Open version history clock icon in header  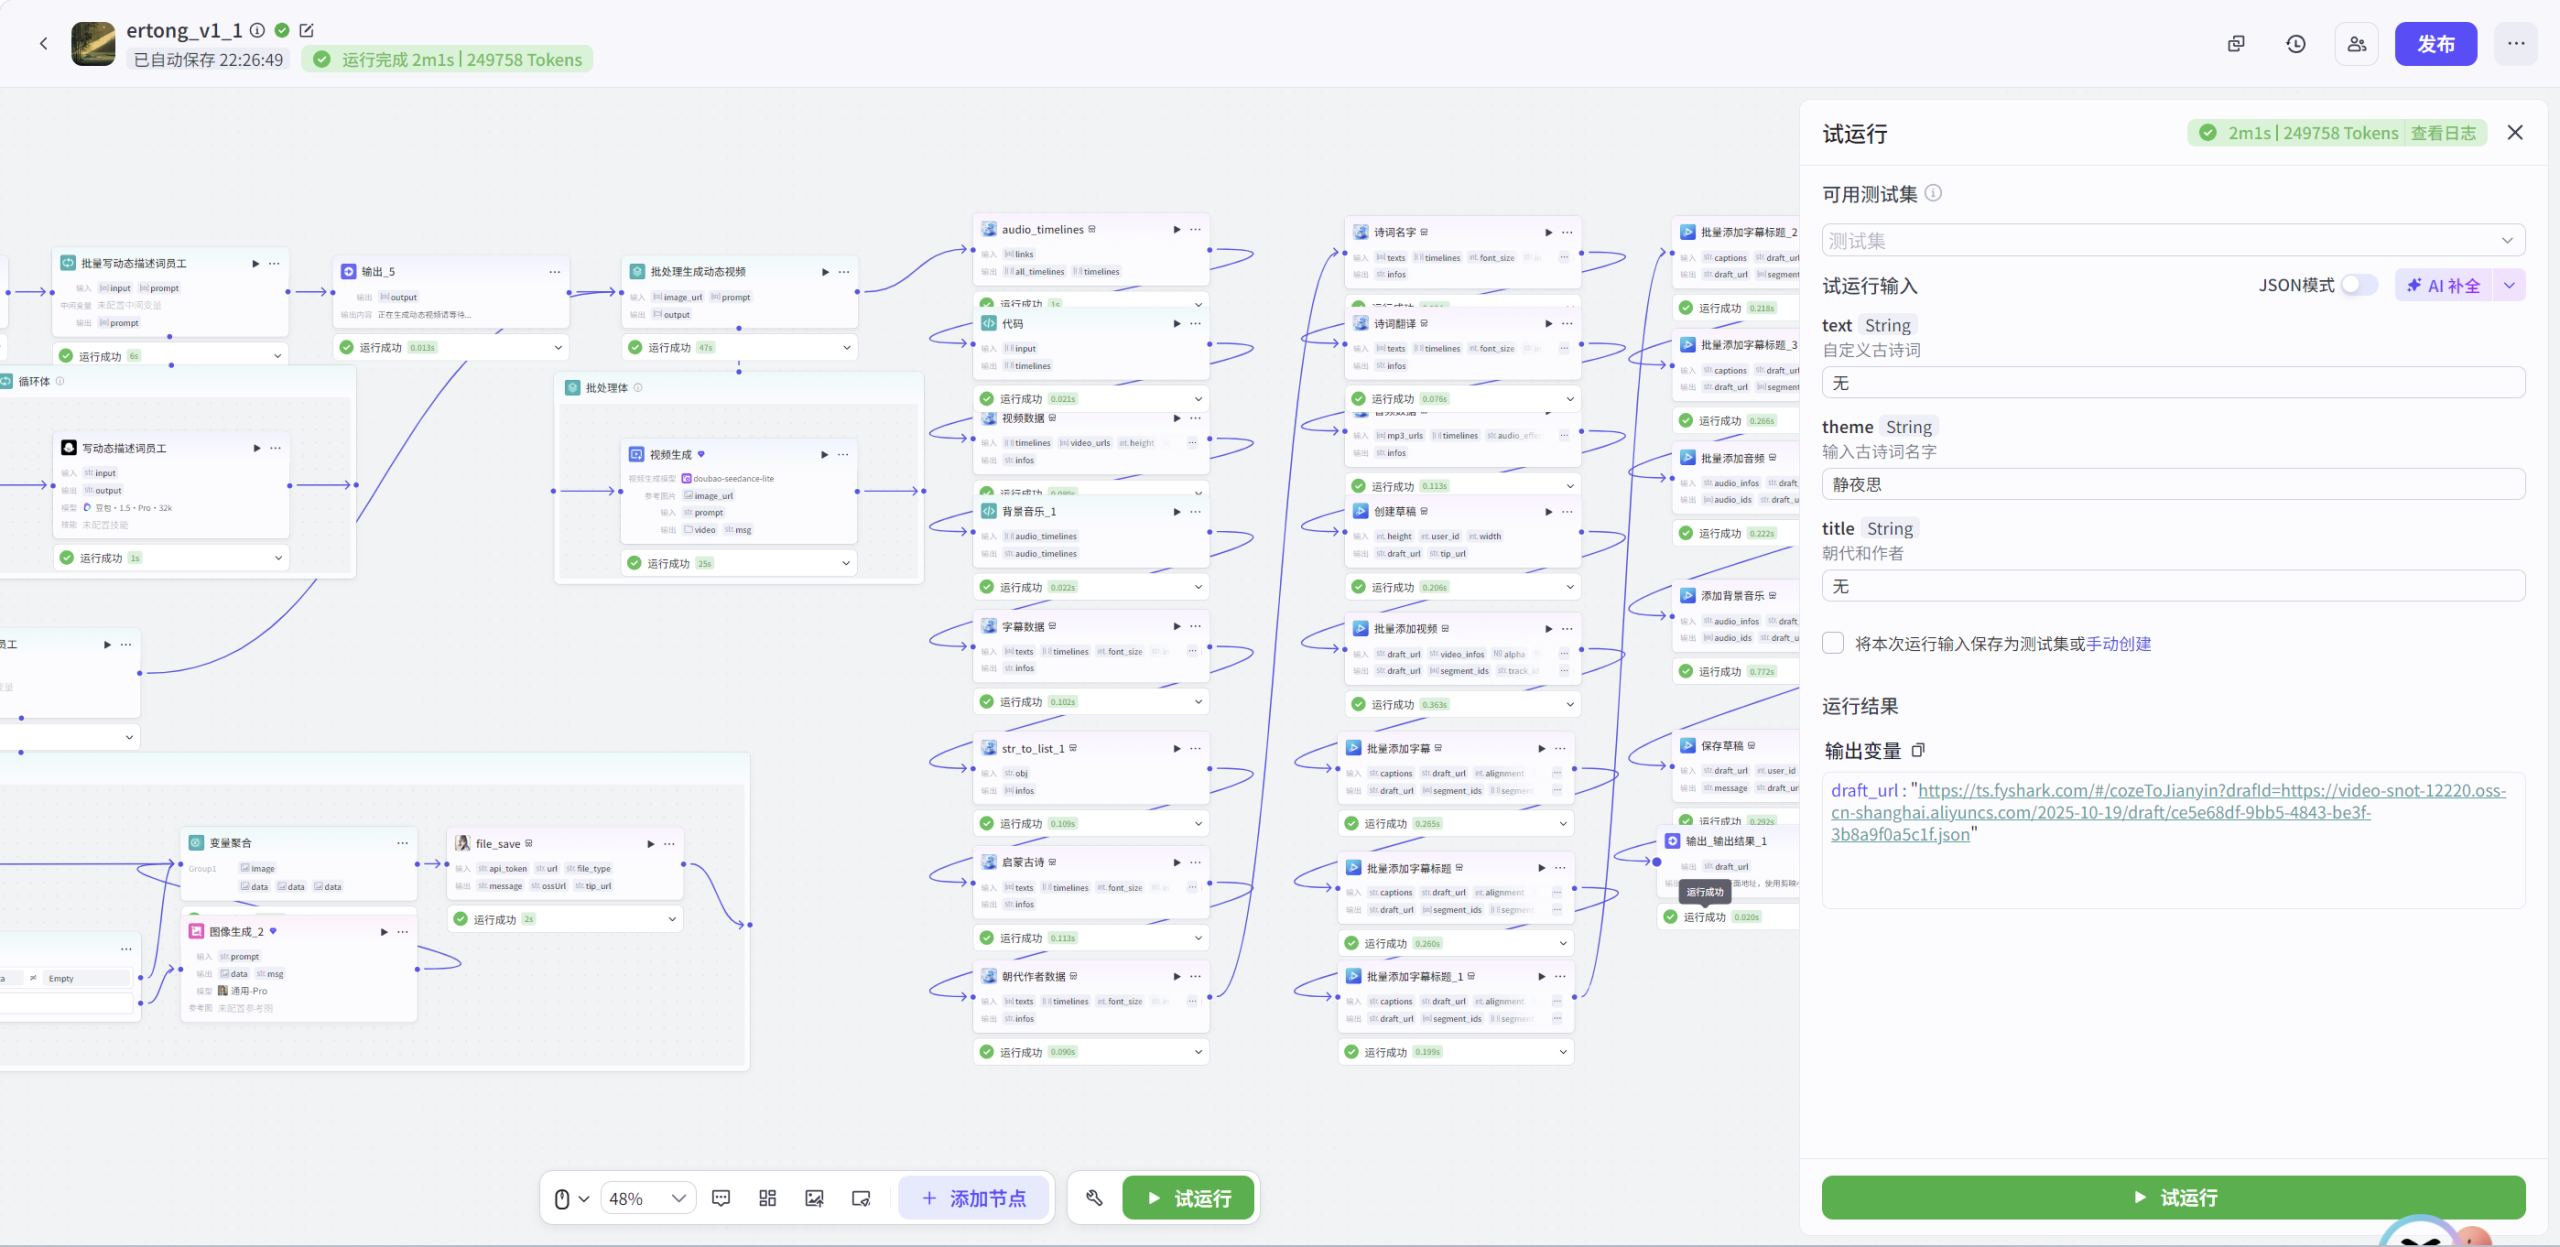pos(2296,44)
